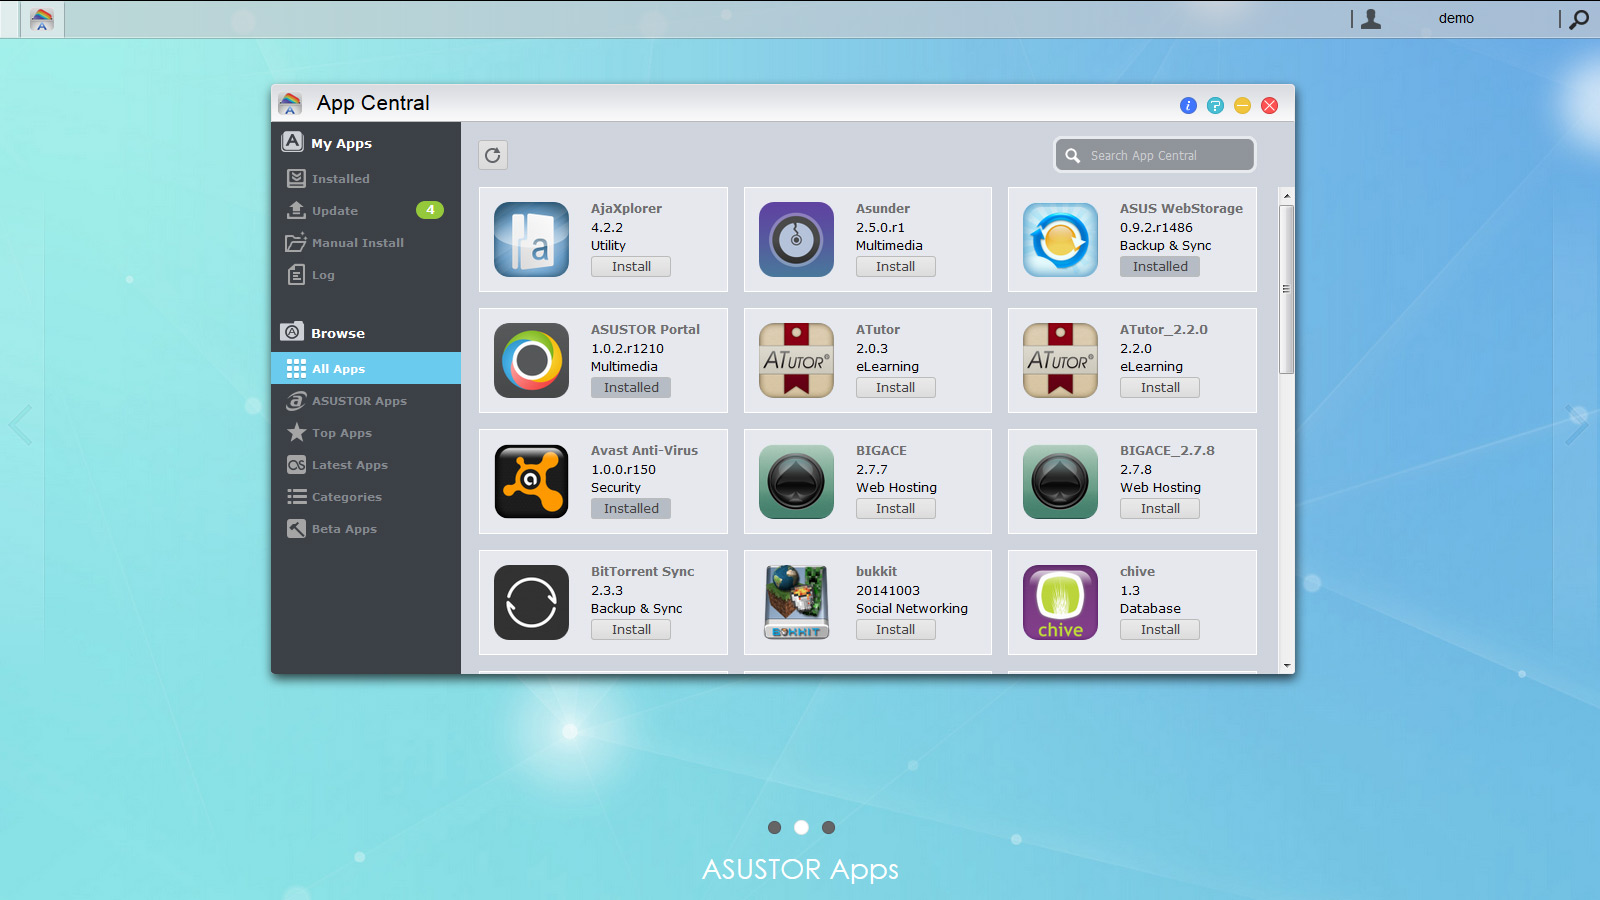Viewport: 1600px width, 900px height.
Task: Install Asunder
Action: coord(896,267)
